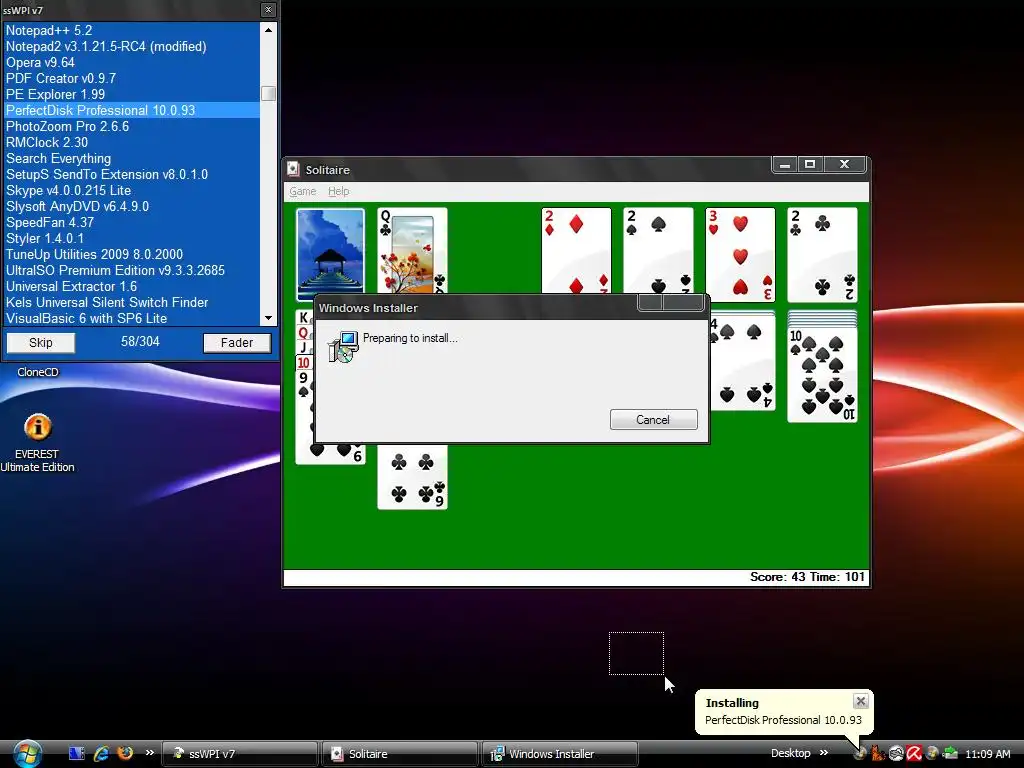The height and width of the screenshot is (768, 1024).
Task: Select the clubs card below the dialog
Action: [412, 477]
